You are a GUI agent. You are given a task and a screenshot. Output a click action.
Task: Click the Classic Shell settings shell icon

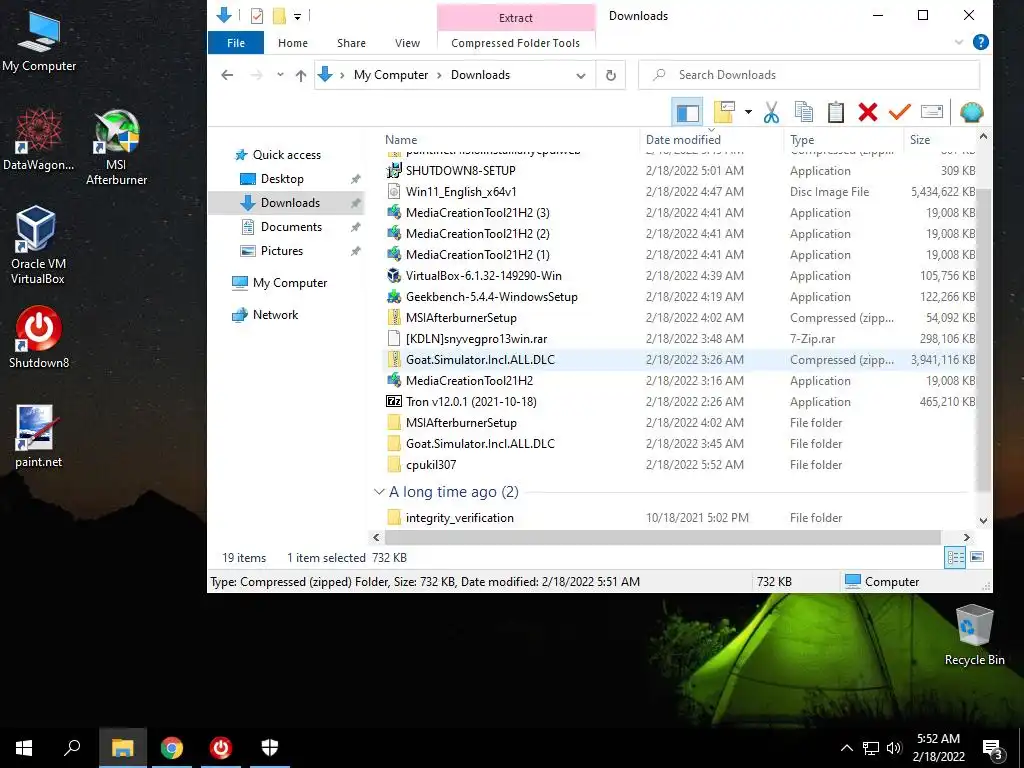[972, 112]
